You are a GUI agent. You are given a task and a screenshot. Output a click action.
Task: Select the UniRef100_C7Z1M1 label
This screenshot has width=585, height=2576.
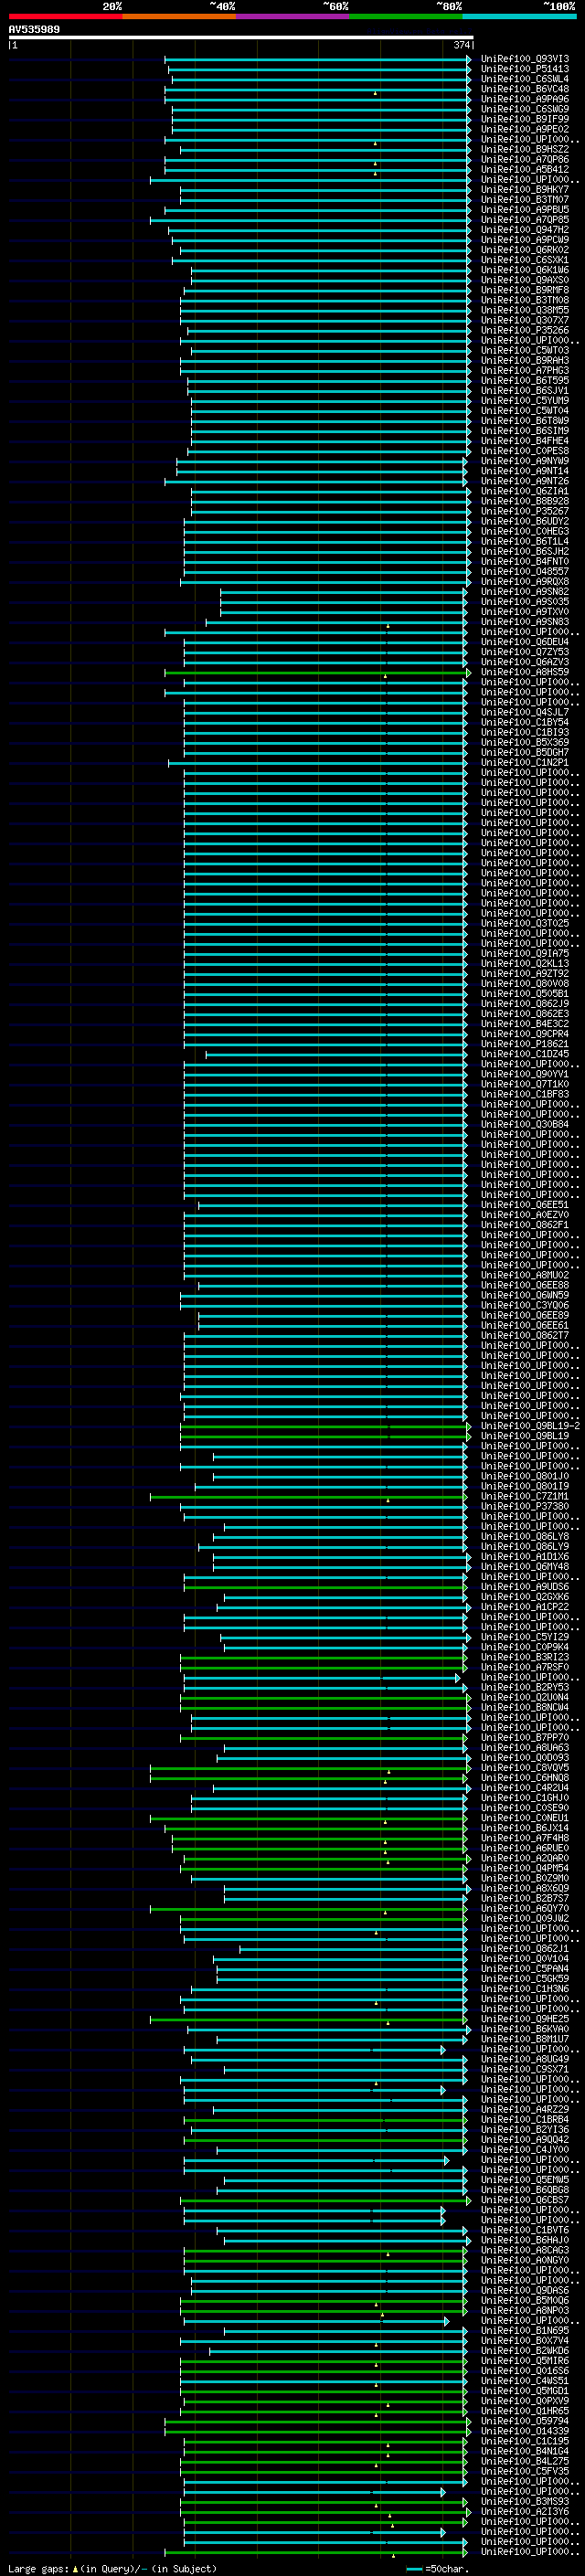(525, 1496)
